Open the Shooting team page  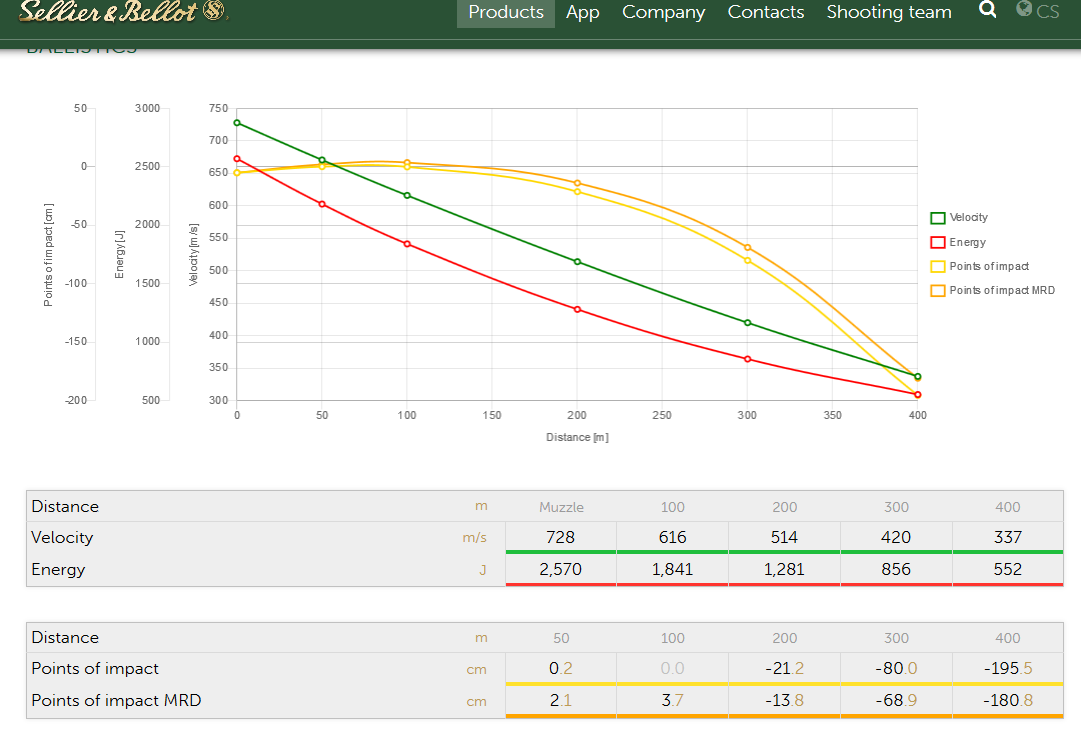pyautogui.click(x=889, y=13)
